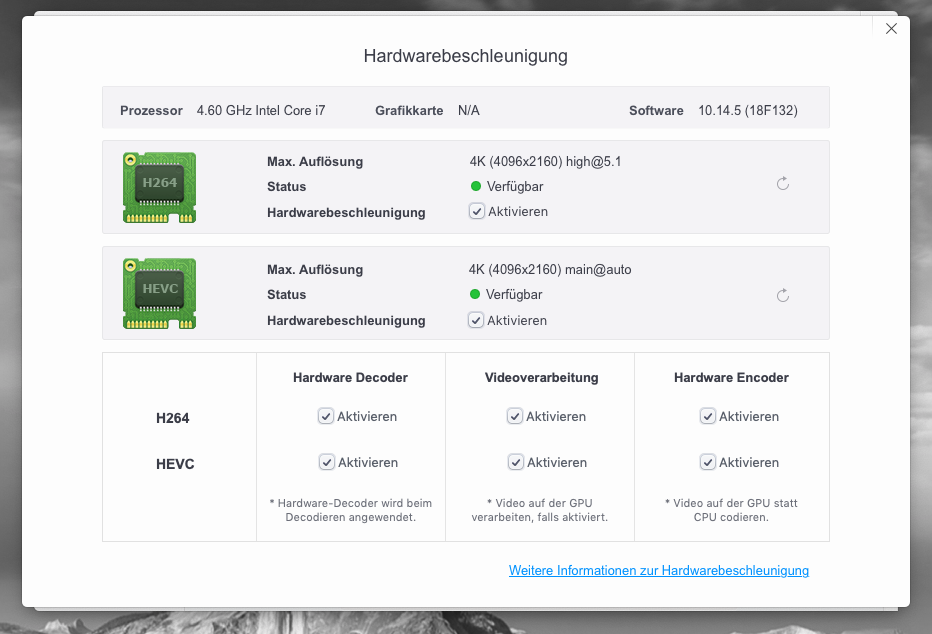Image resolution: width=932 pixels, height=634 pixels.
Task: Click note Video auf der GPU verarbeiten
Action: (x=540, y=510)
